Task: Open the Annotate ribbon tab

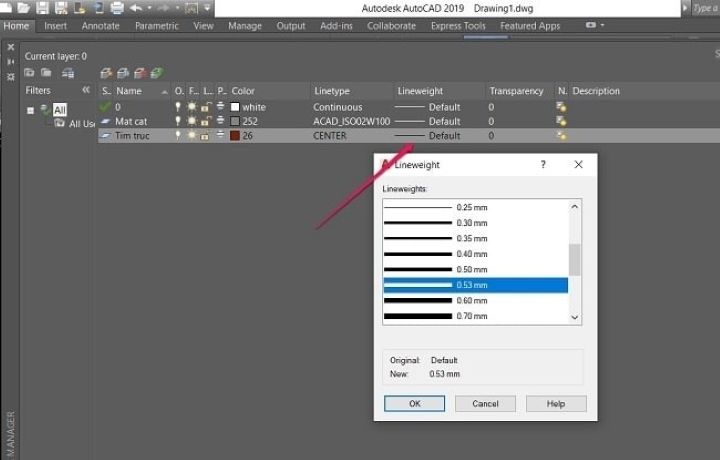Action: 101,26
